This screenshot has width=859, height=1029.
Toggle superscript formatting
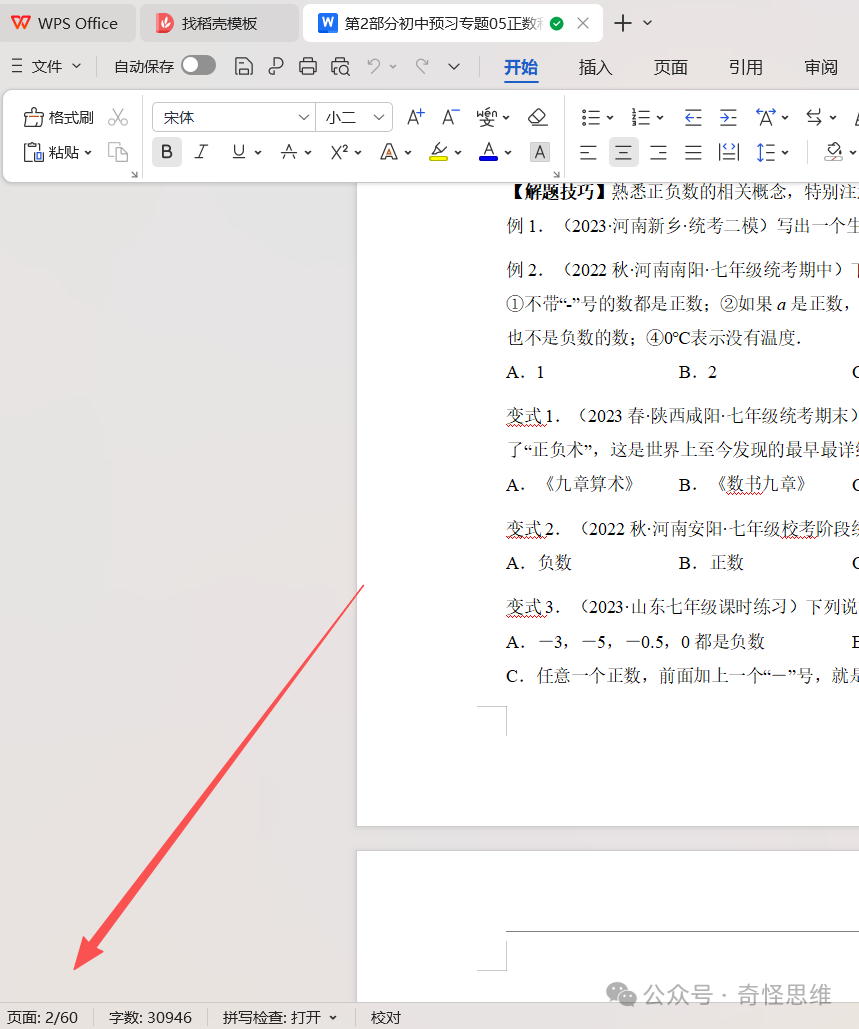pyautogui.click(x=339, y=152)
